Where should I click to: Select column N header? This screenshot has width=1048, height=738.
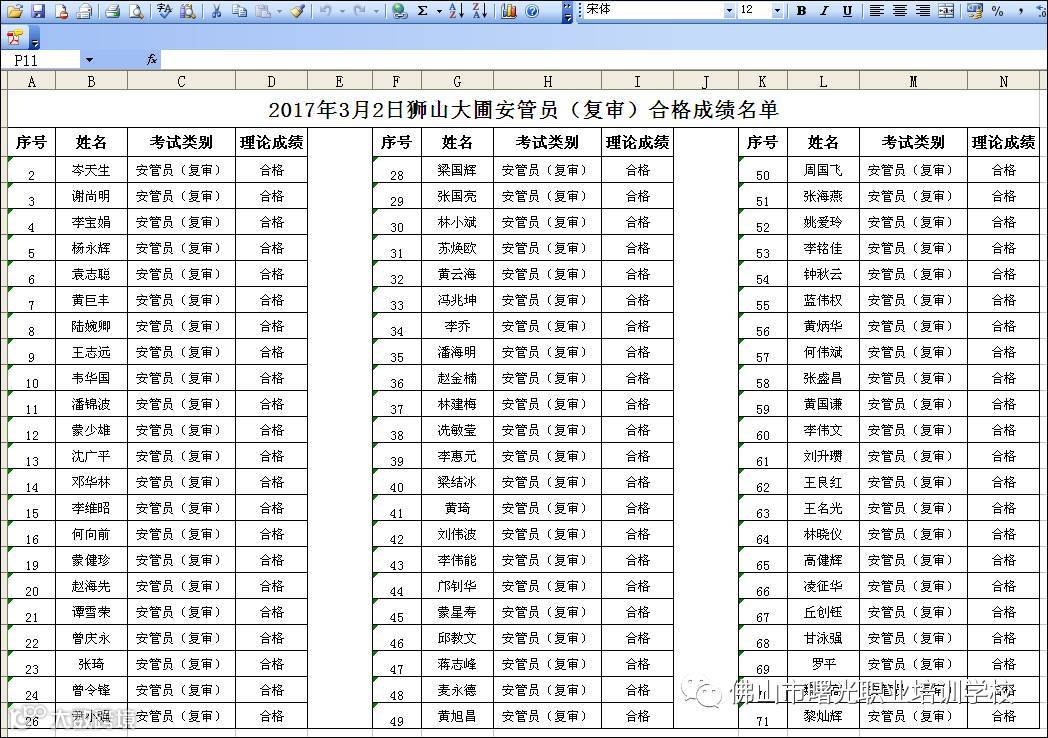tap(1003, 81)
